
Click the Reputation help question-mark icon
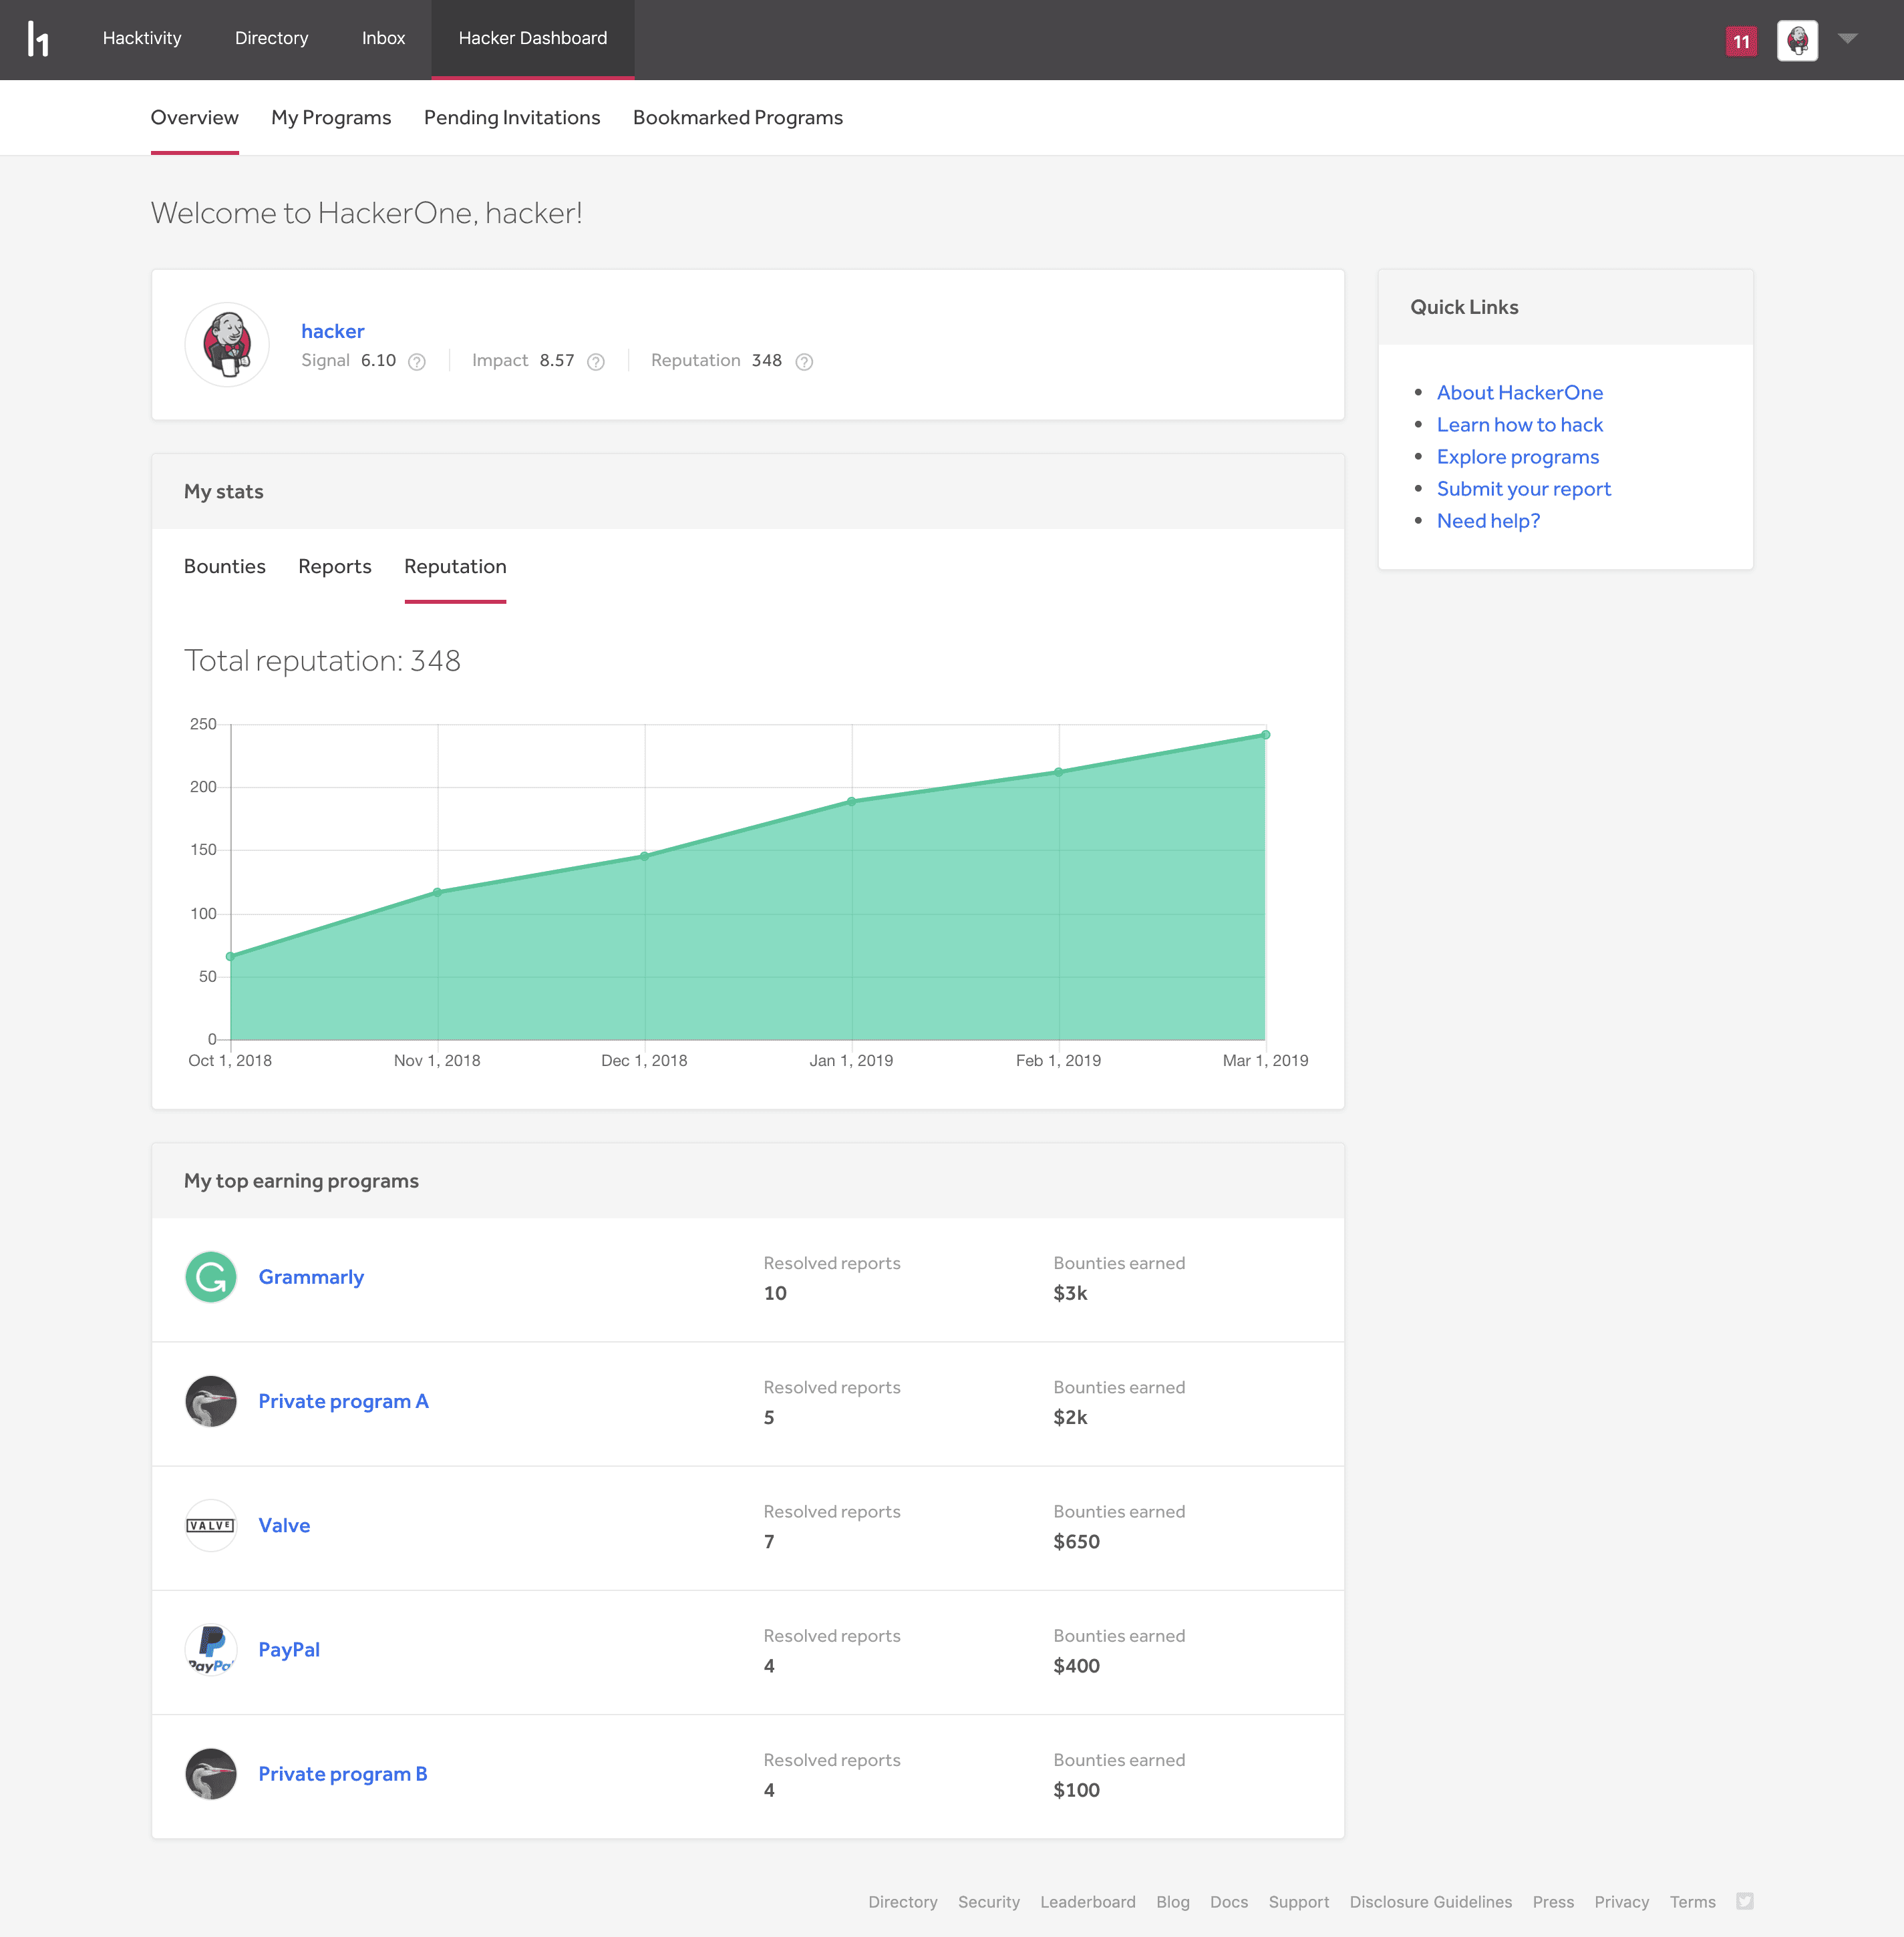coord(804,362)
